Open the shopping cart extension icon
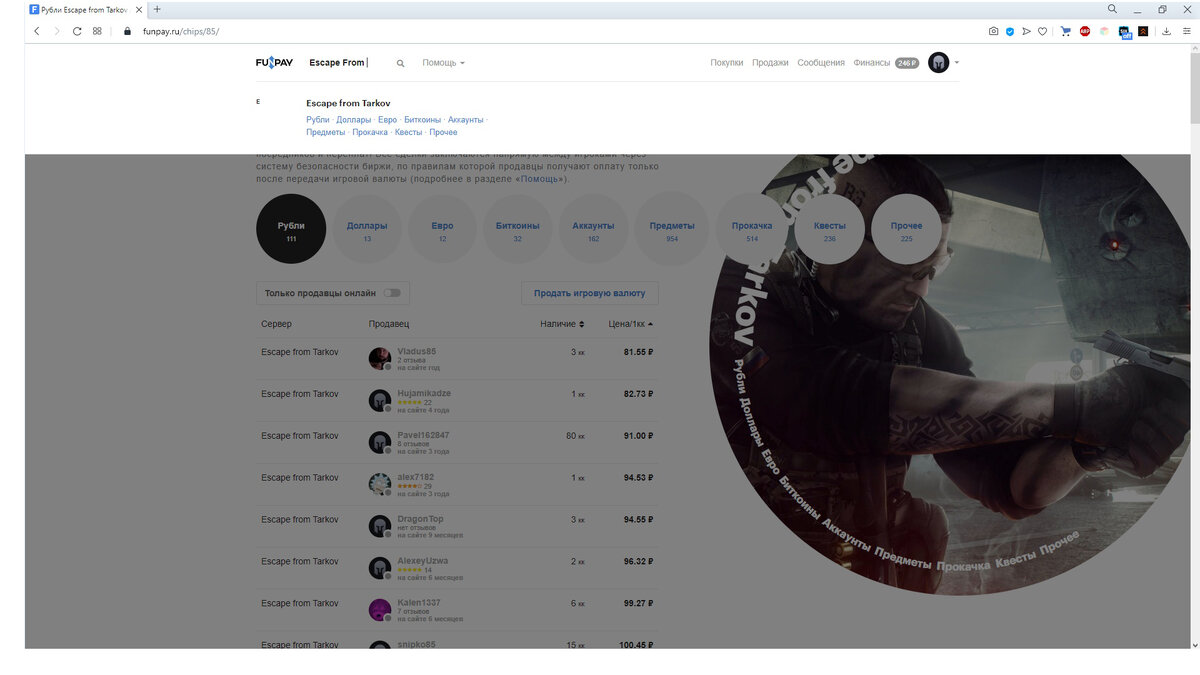Screen dimensions: 1200x675 [x=1066, y=31]
